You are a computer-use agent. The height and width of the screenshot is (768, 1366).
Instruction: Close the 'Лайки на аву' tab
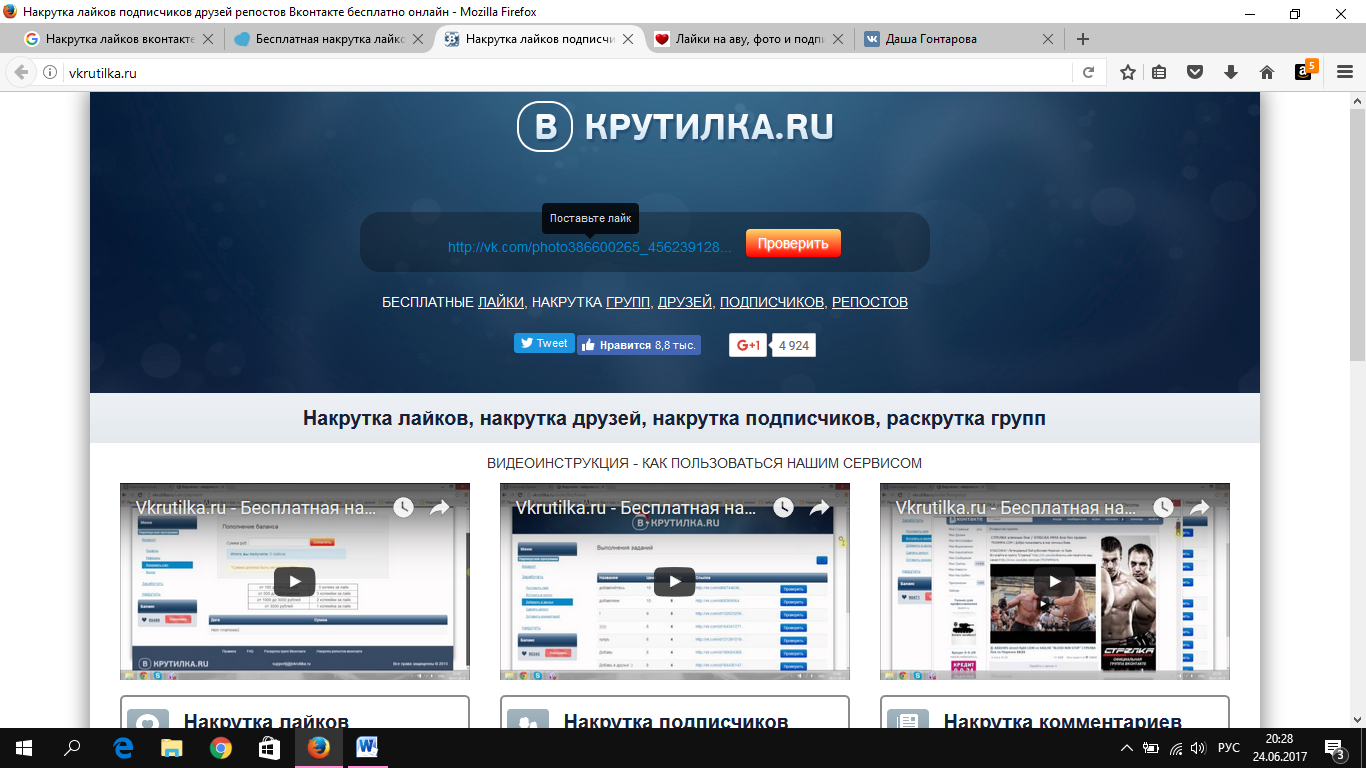838,39
